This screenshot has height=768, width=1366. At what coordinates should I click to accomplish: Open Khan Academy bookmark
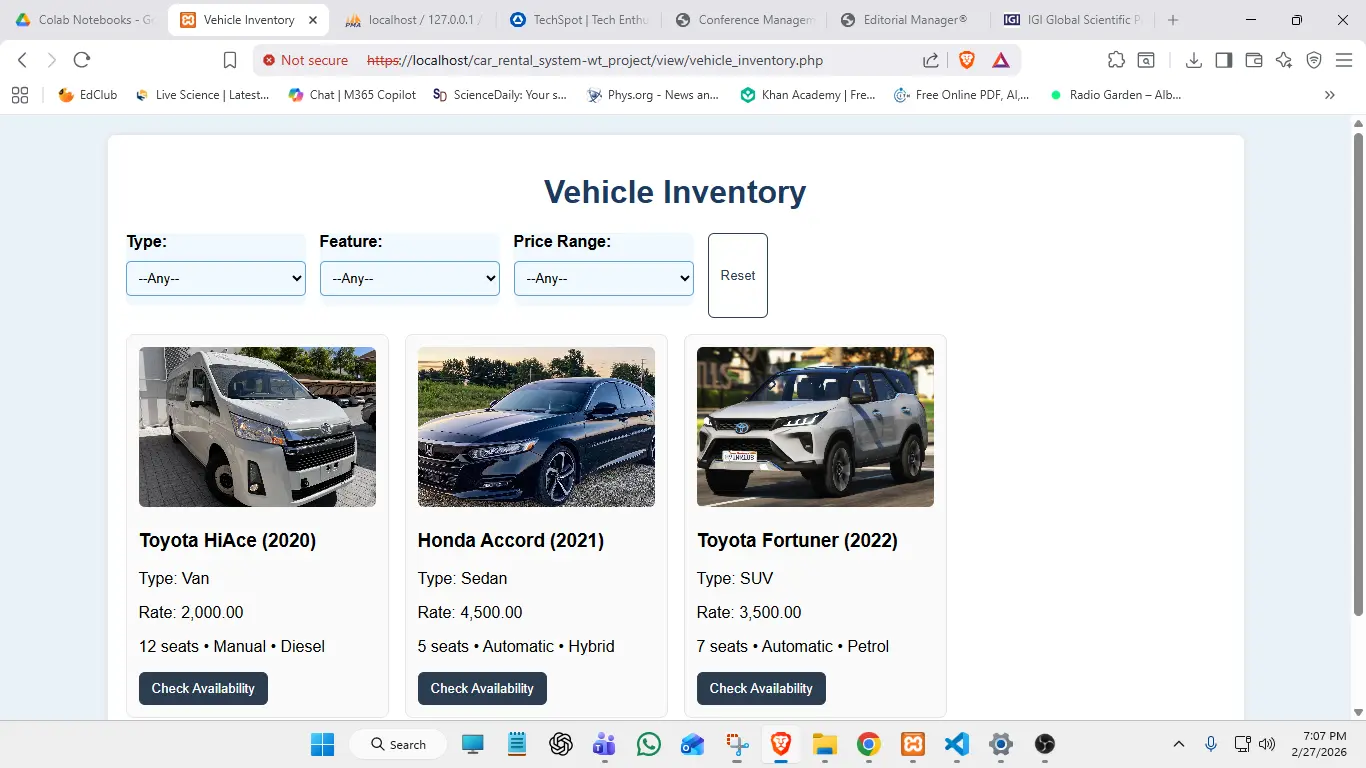pyautogui.click(x=808, y=95)
